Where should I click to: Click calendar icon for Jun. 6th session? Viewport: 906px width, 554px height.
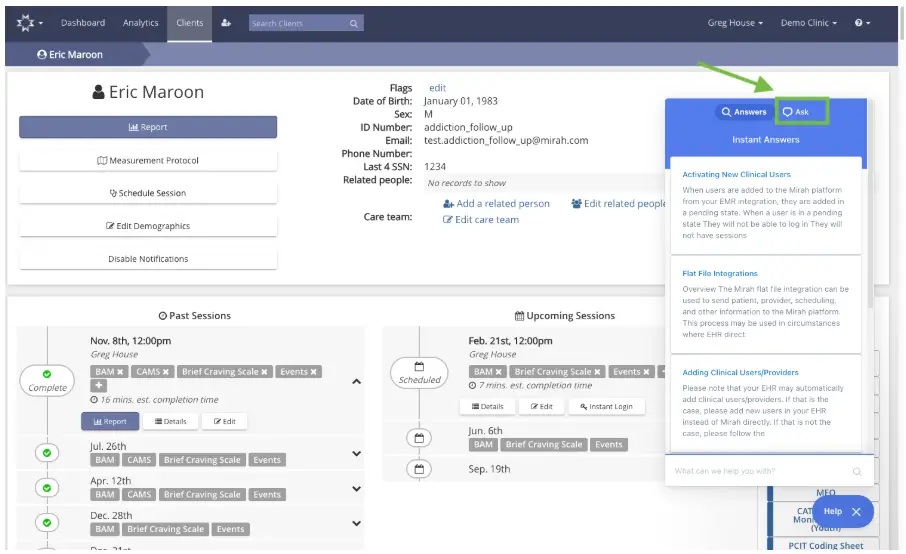pyautogui.click(x=419, y=438)
